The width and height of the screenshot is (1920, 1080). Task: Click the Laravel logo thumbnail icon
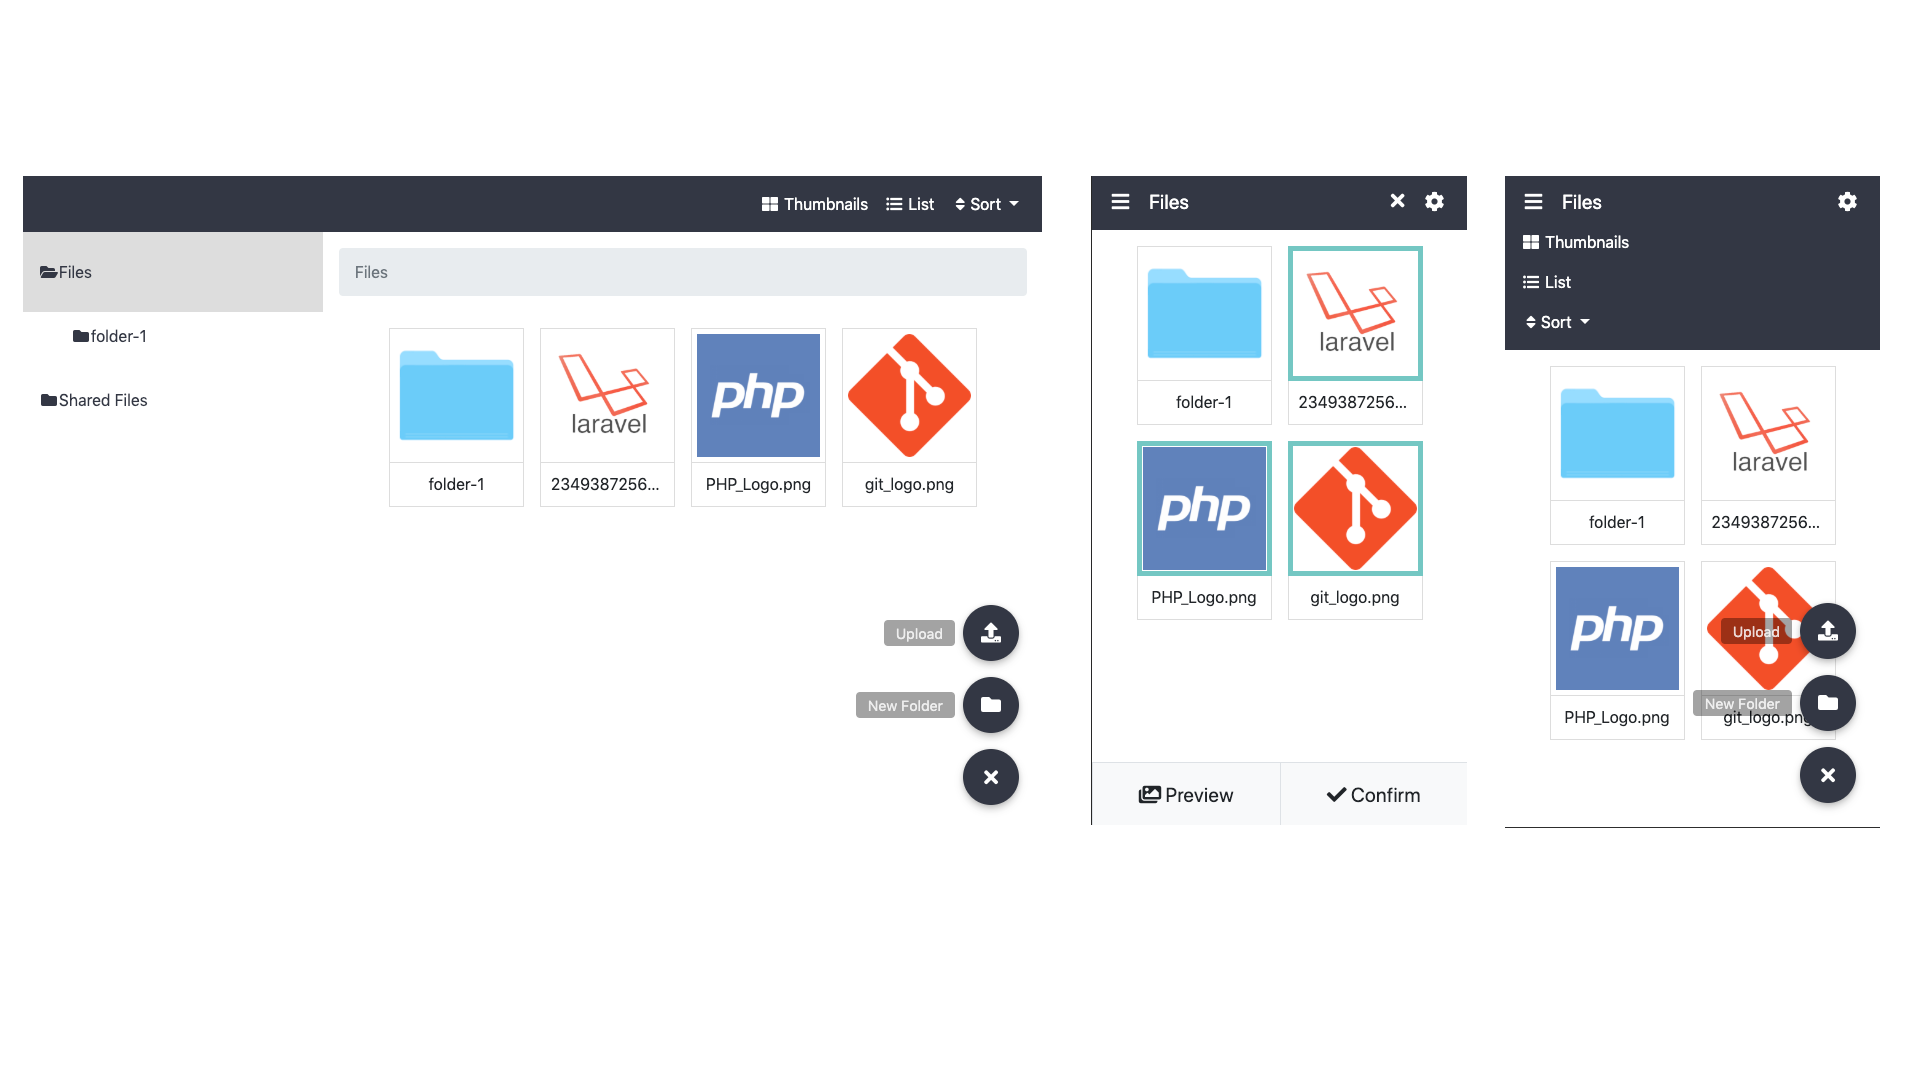(607, 396)
